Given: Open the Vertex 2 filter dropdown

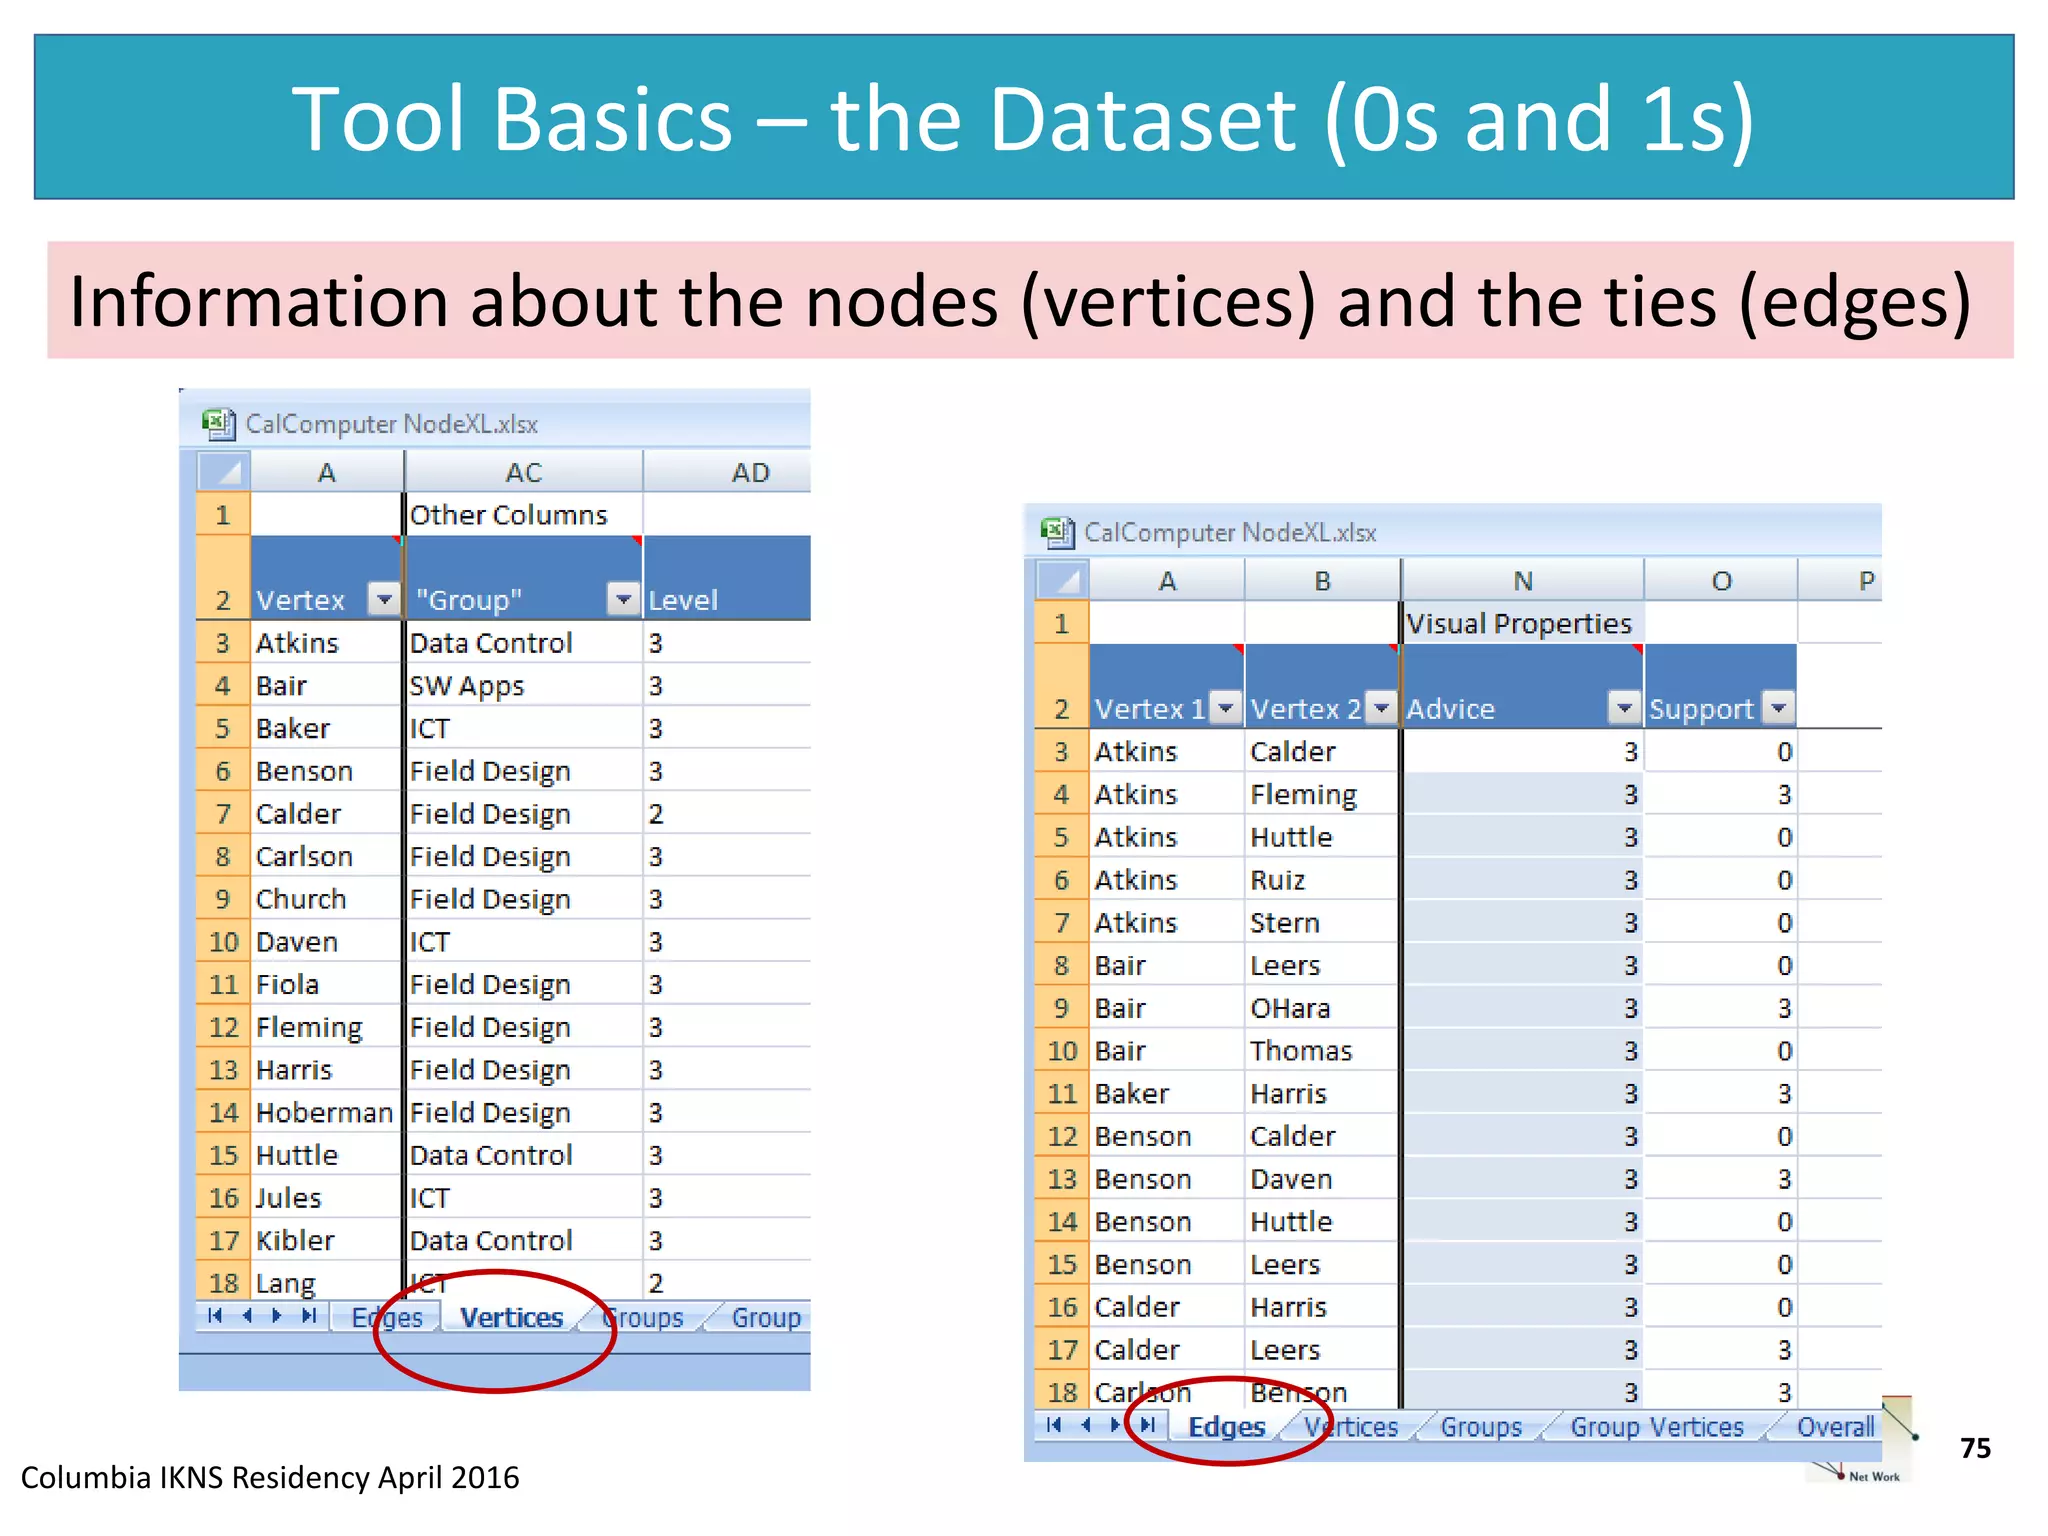Looking at the screenshot, I should 1381,708.
